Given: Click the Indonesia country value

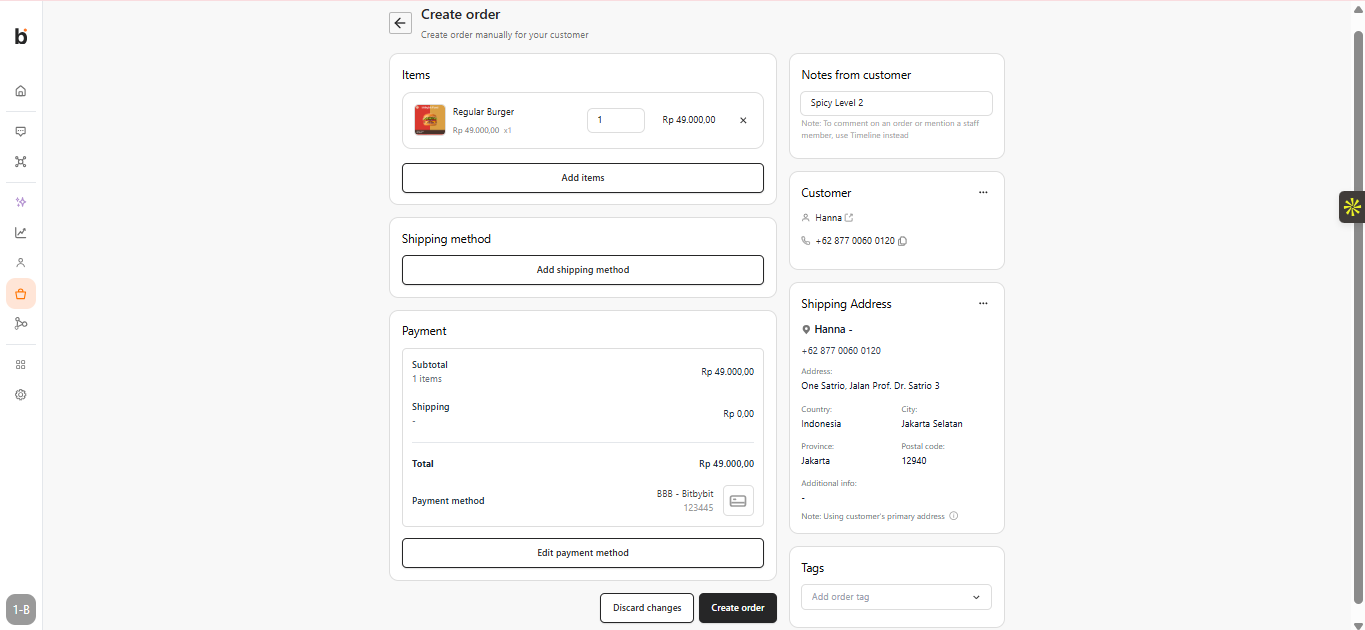Looking at the screenshot, I should [821, 424].
